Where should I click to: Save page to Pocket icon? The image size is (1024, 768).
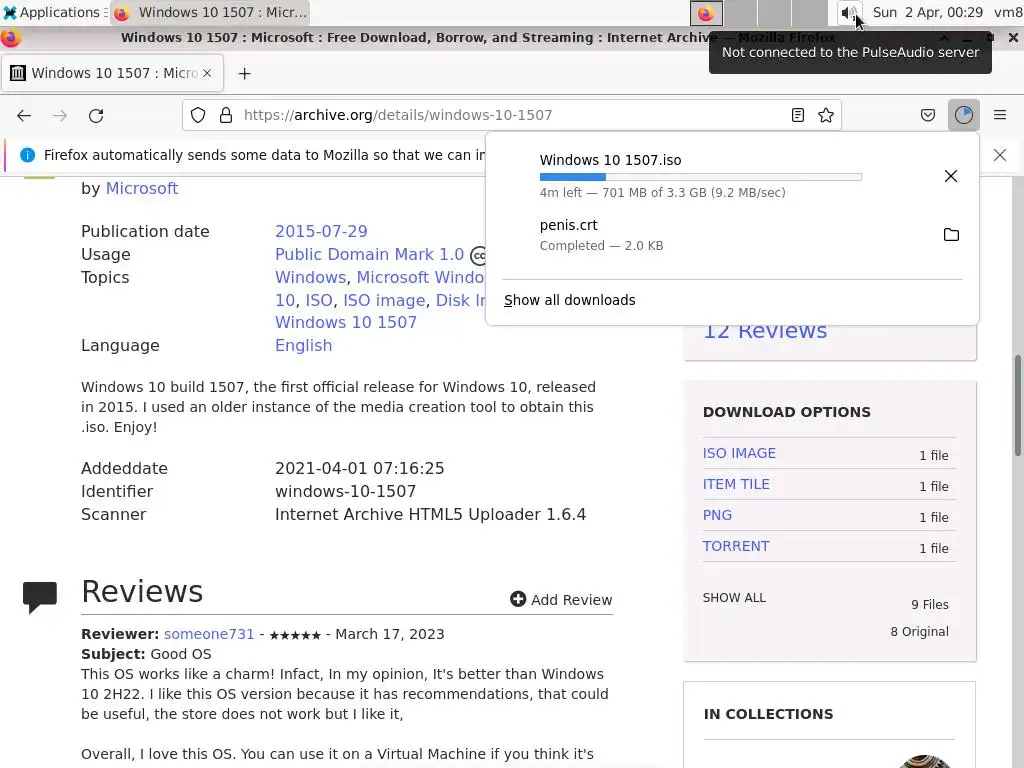click(x=927, y=116)
